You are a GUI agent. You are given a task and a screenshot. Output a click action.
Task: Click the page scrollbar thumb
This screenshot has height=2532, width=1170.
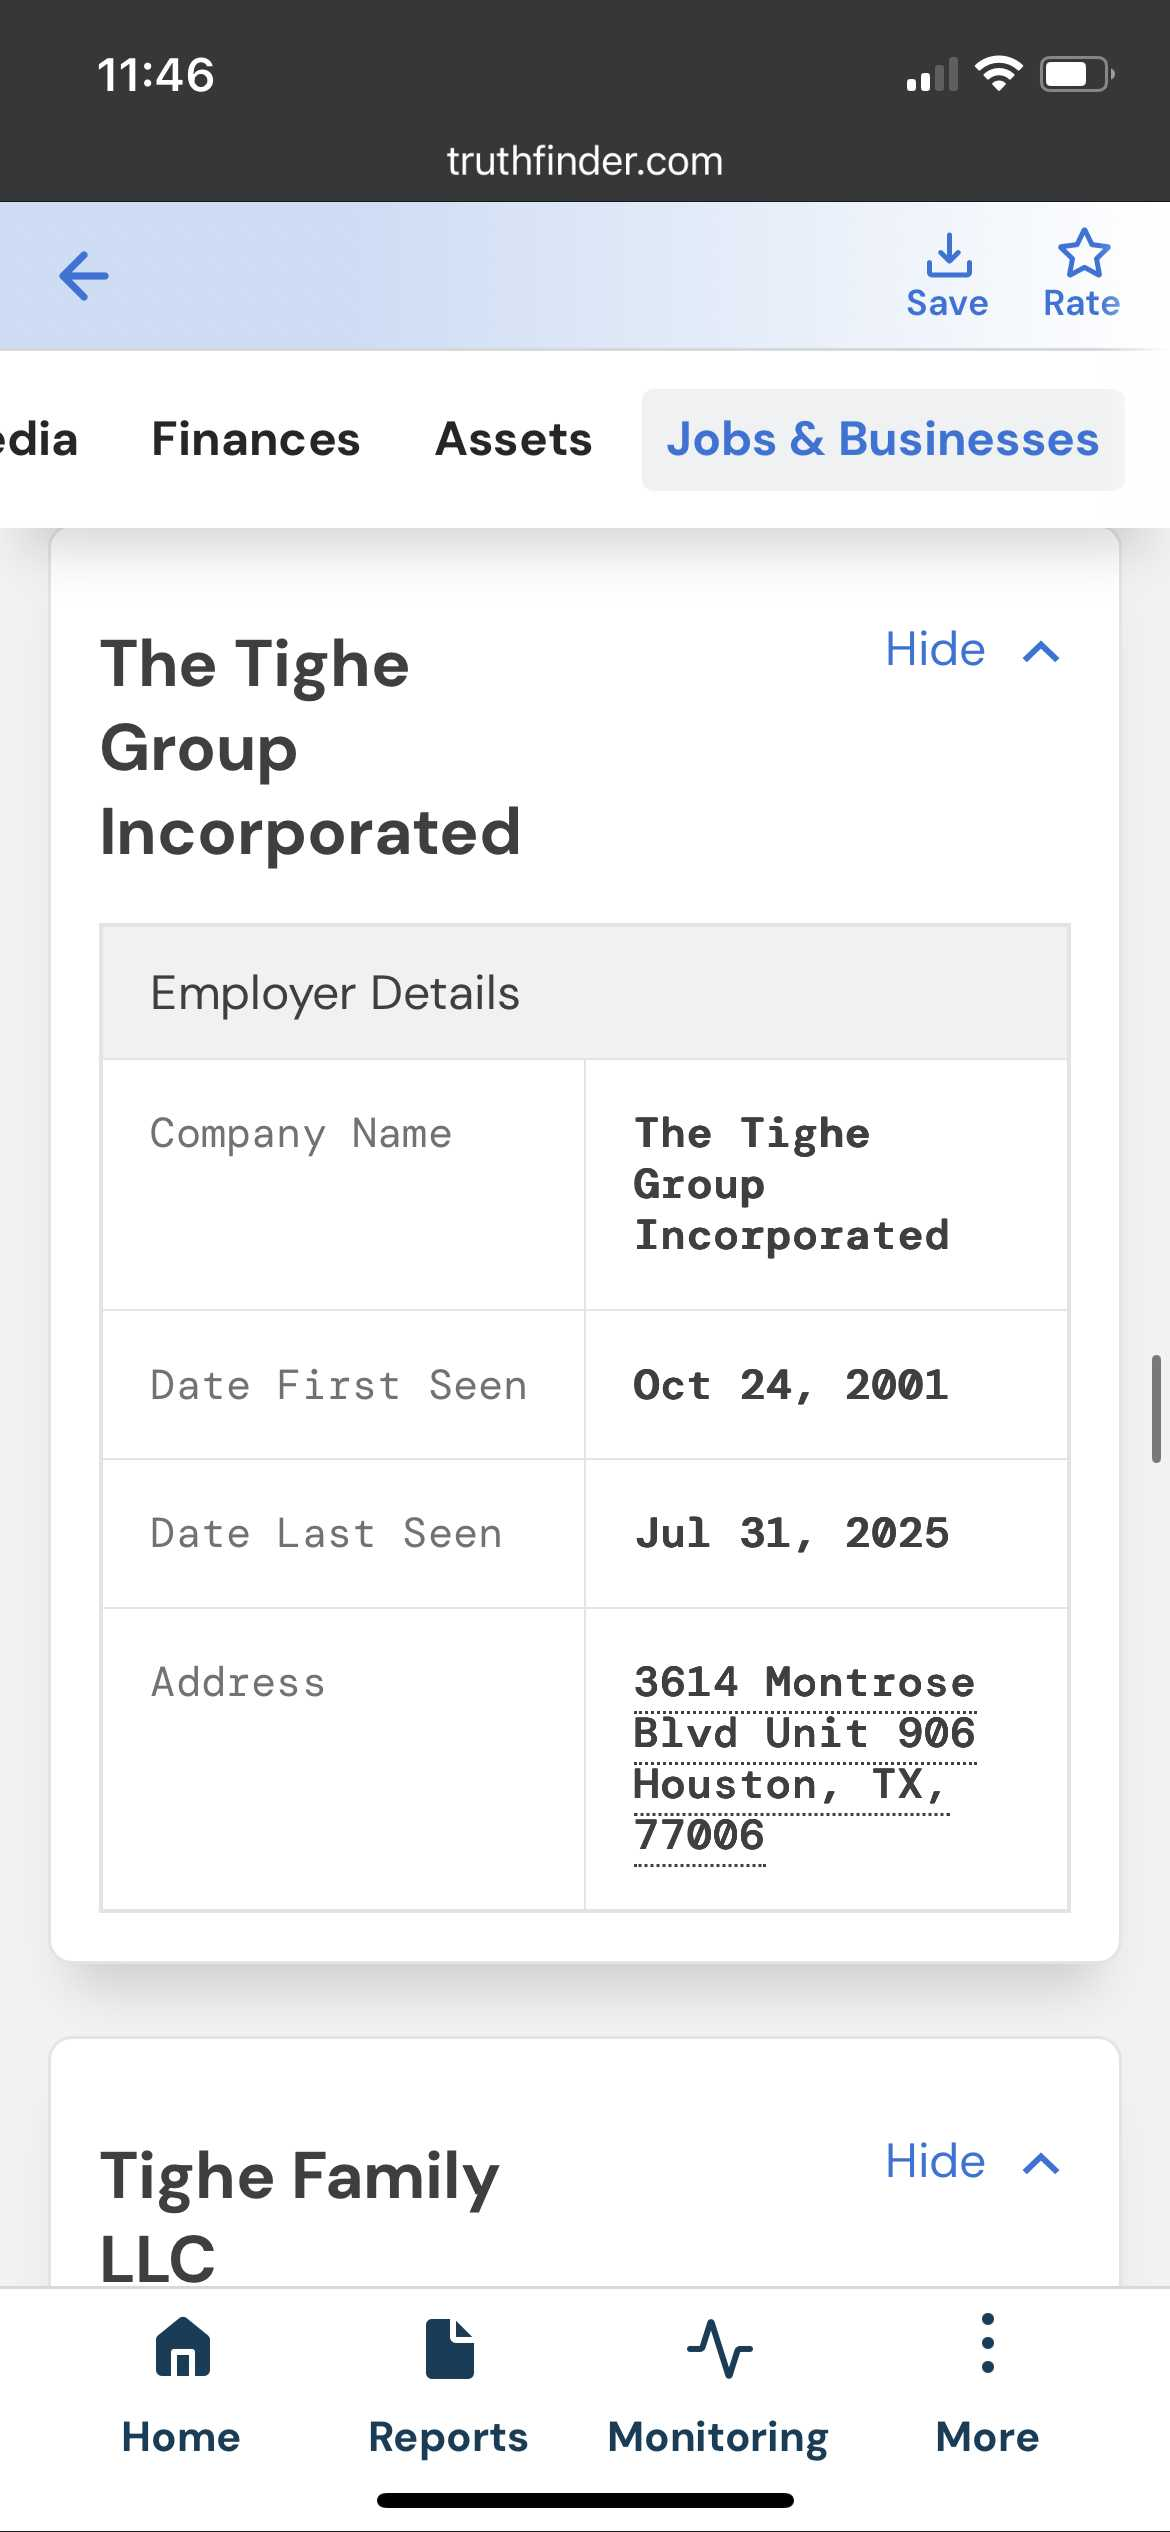coord(1156,1409)
